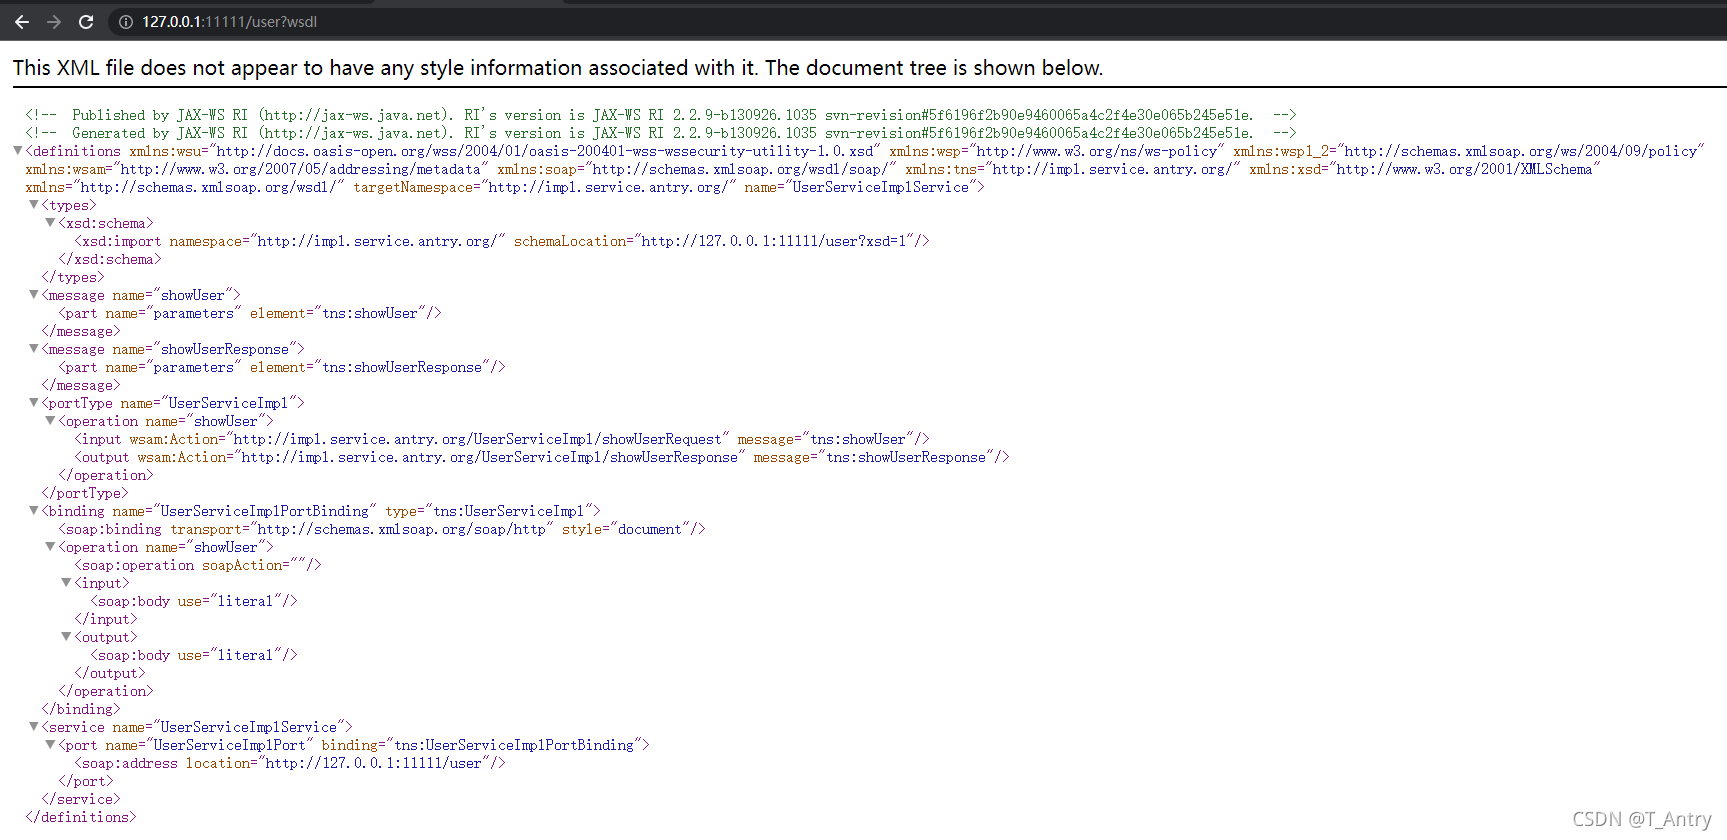This screenshot has height=840, width=1727.
Task: Click the 'This XML file does not appear' notice
Action: (x=558, y=68)
